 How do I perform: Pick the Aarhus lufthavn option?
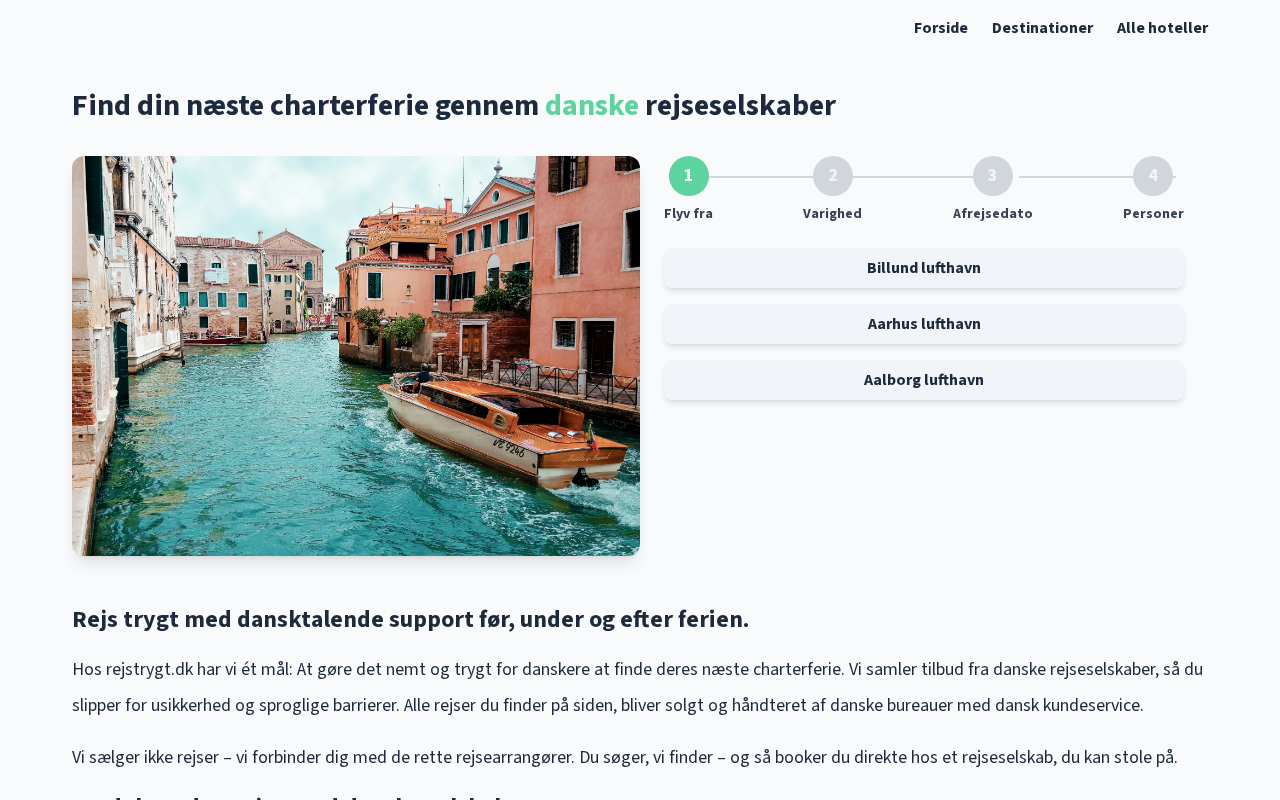pyautogui.click(x=923, y=324)
